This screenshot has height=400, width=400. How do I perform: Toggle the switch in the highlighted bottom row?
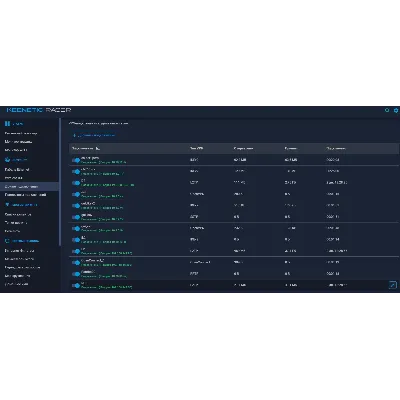click(76, 285)
